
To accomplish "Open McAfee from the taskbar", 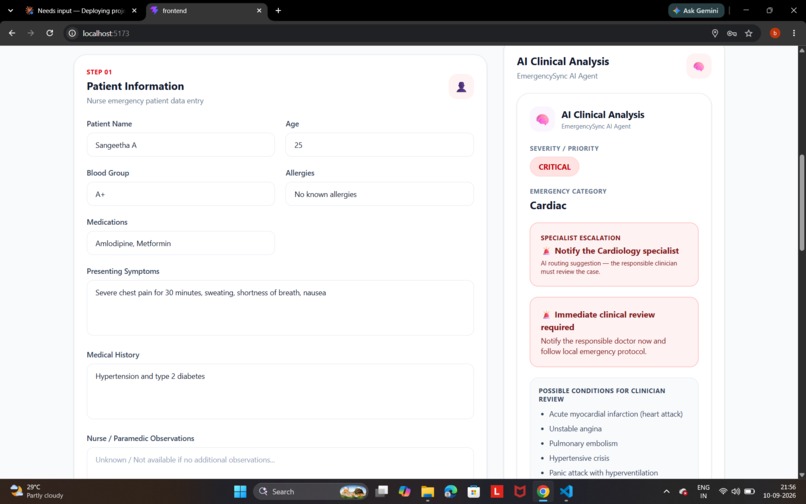I will (520, 491).
